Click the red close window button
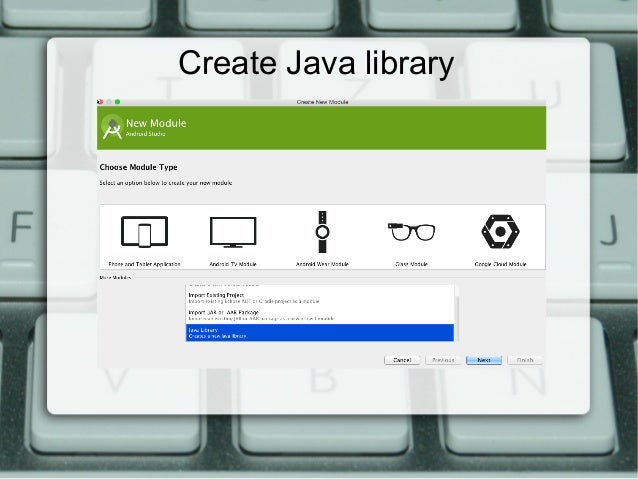 coord(100,102)
